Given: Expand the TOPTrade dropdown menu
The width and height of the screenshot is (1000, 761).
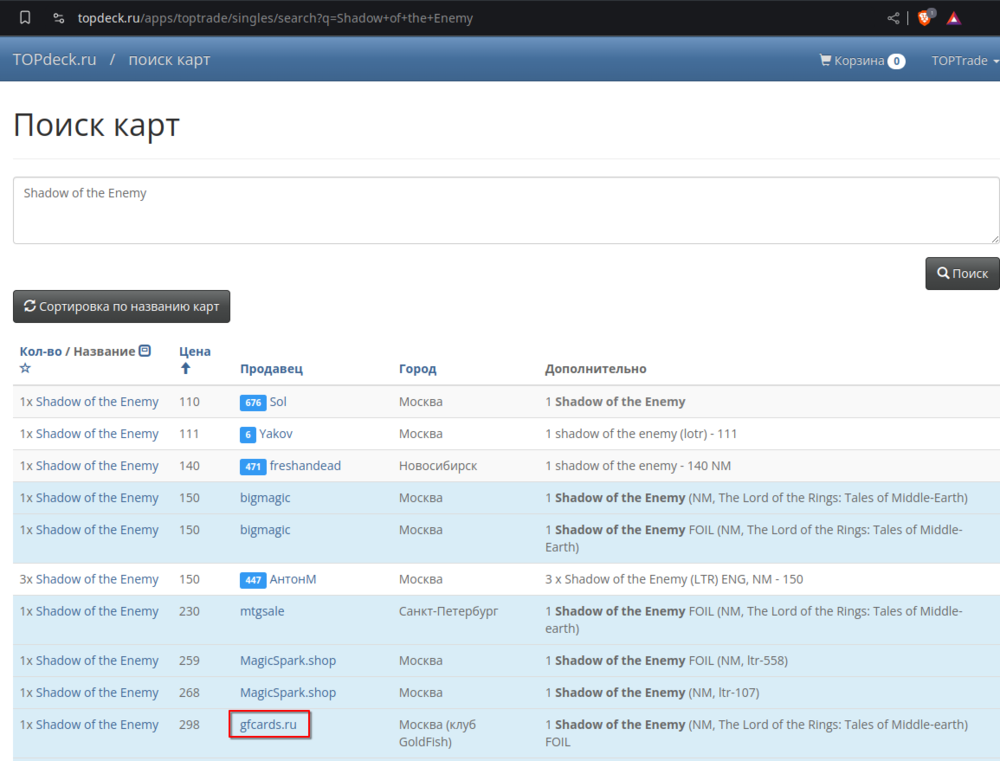Looking at the screenshot, I should click(x=964, y=60).
